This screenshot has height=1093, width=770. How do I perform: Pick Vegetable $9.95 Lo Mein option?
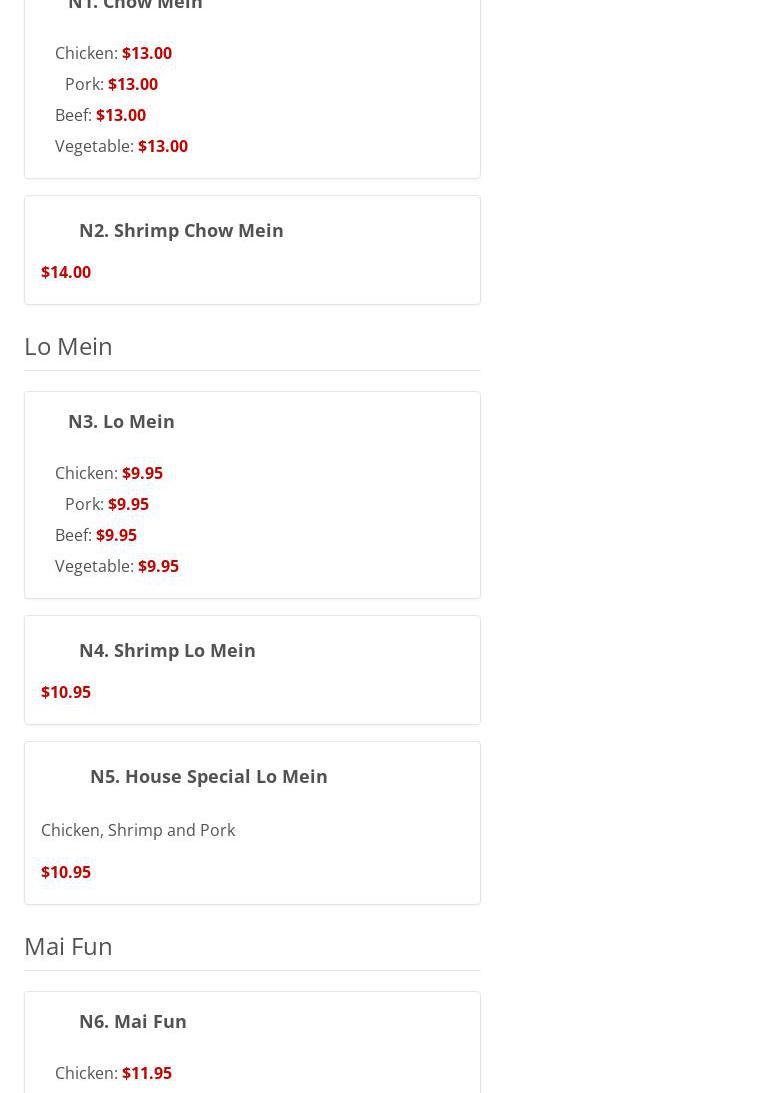(x=116, y=566)
